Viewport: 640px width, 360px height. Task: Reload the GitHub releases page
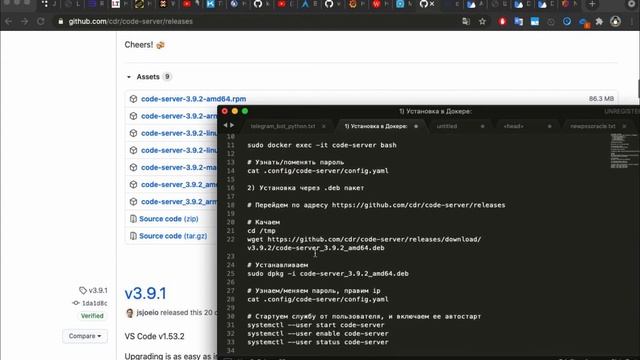tap(40, 21)
